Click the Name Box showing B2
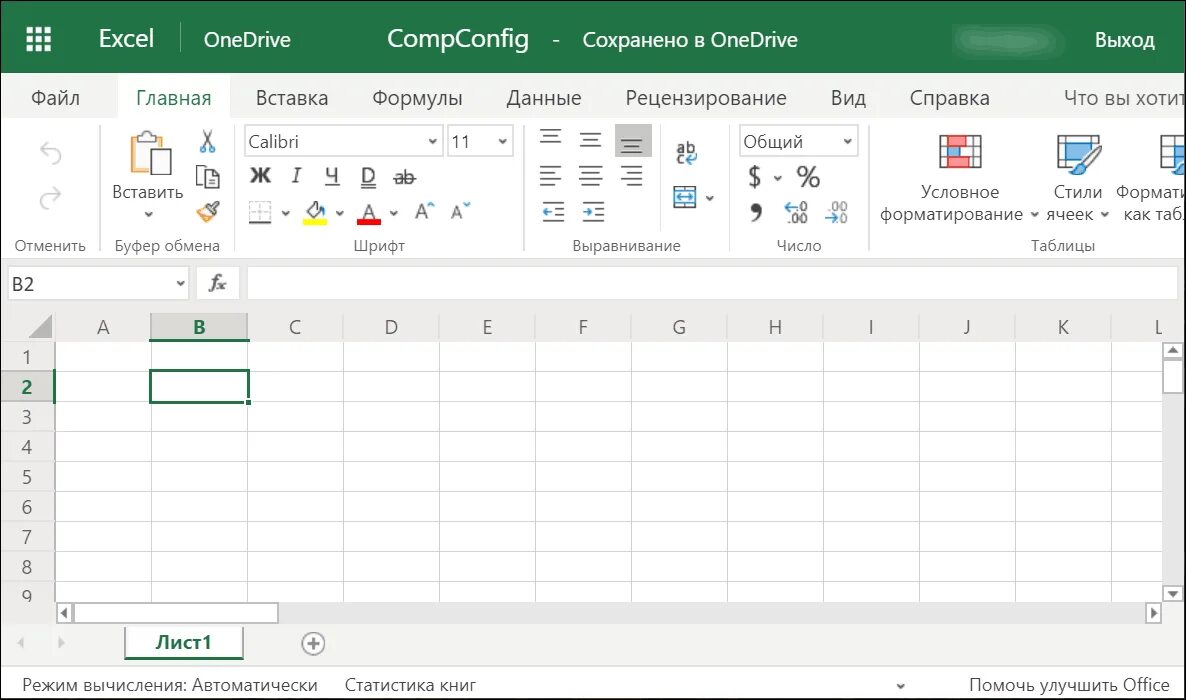 point(98,284)
